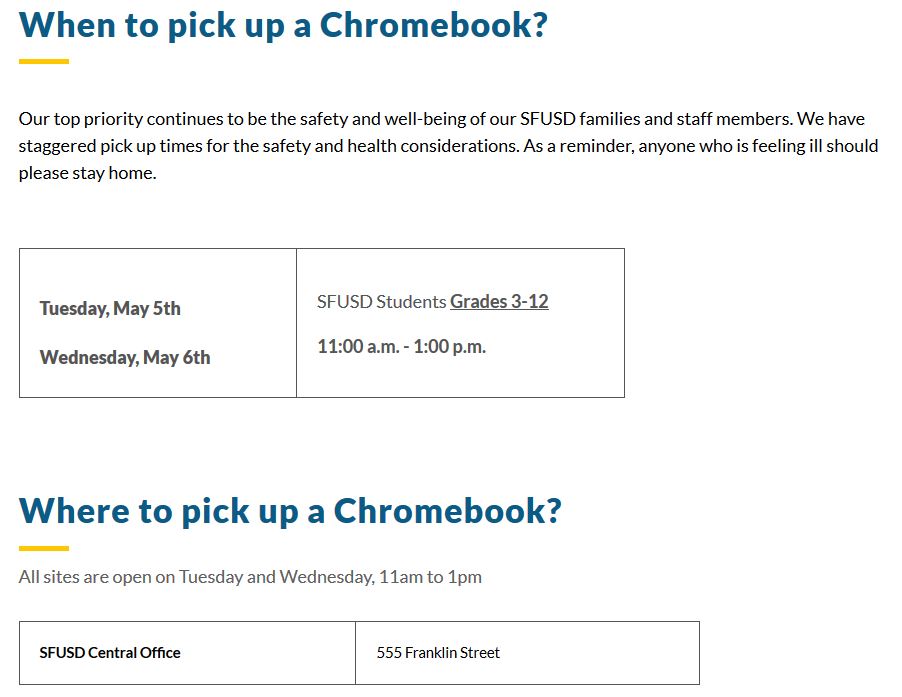
Task: Click the "Grades 3-12" underlined link
Action: tap(499, 301)
